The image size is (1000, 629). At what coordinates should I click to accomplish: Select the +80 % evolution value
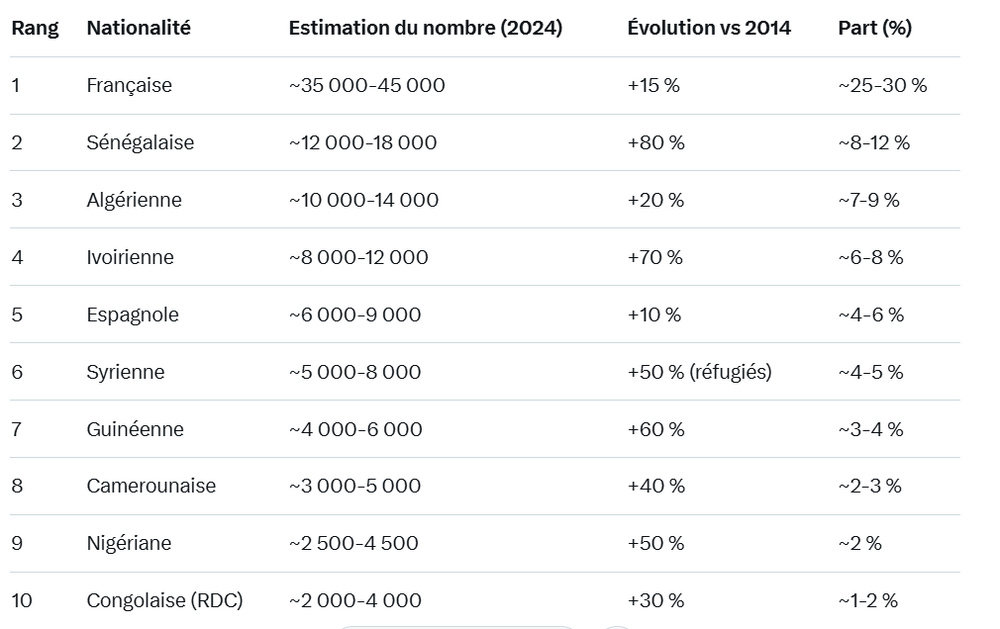tap(656, 143)
